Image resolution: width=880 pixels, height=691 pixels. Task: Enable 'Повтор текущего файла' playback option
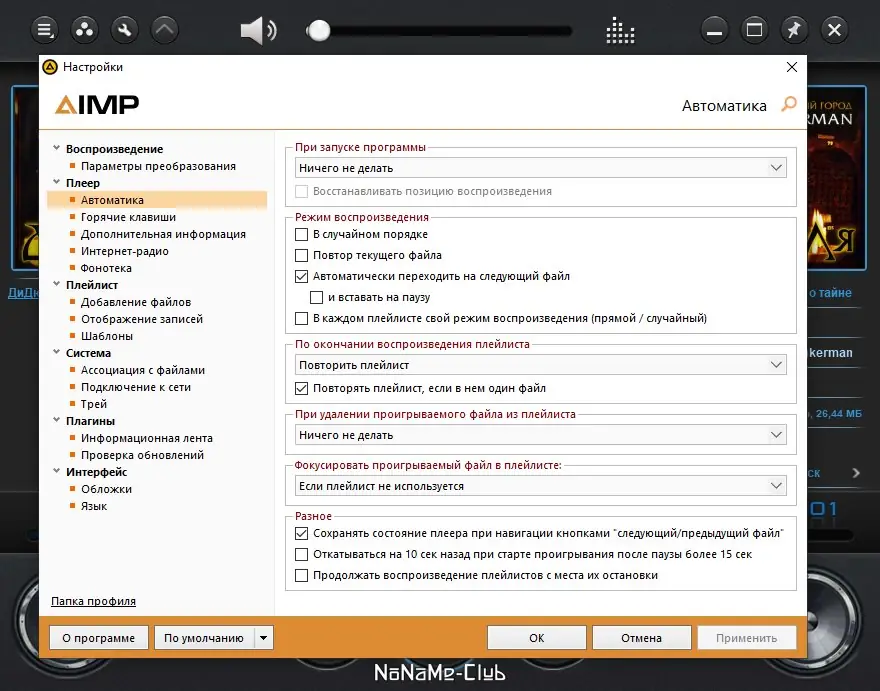[x=301, y=255]
